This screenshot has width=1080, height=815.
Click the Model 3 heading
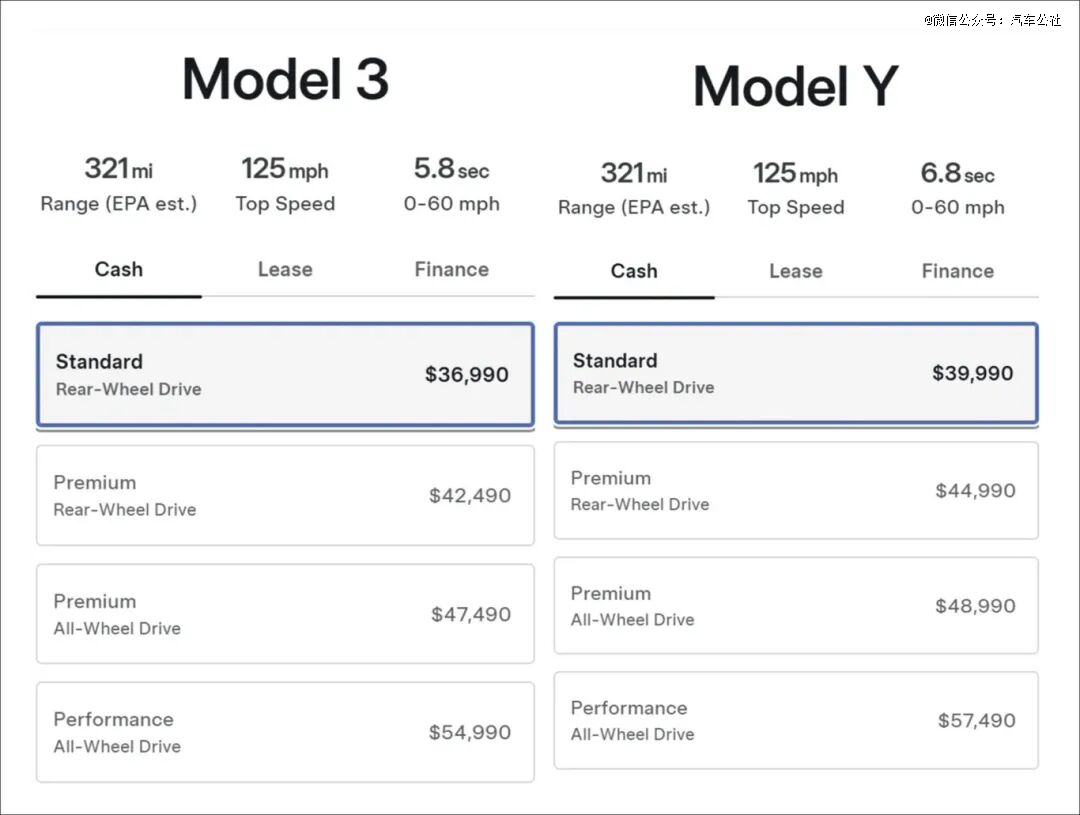pos(285,79)
